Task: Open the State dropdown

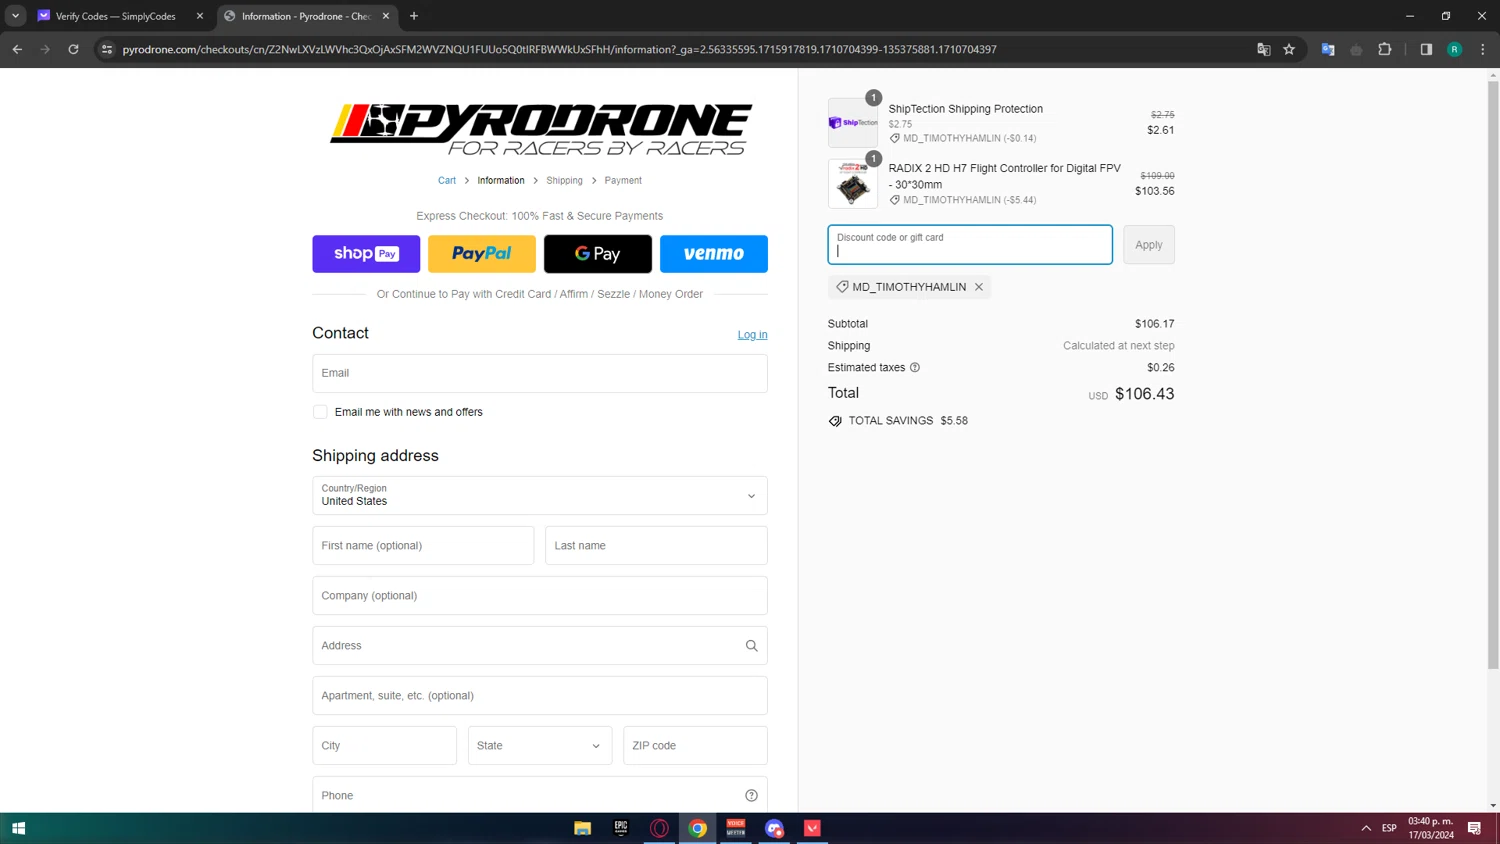Action: 540,746
